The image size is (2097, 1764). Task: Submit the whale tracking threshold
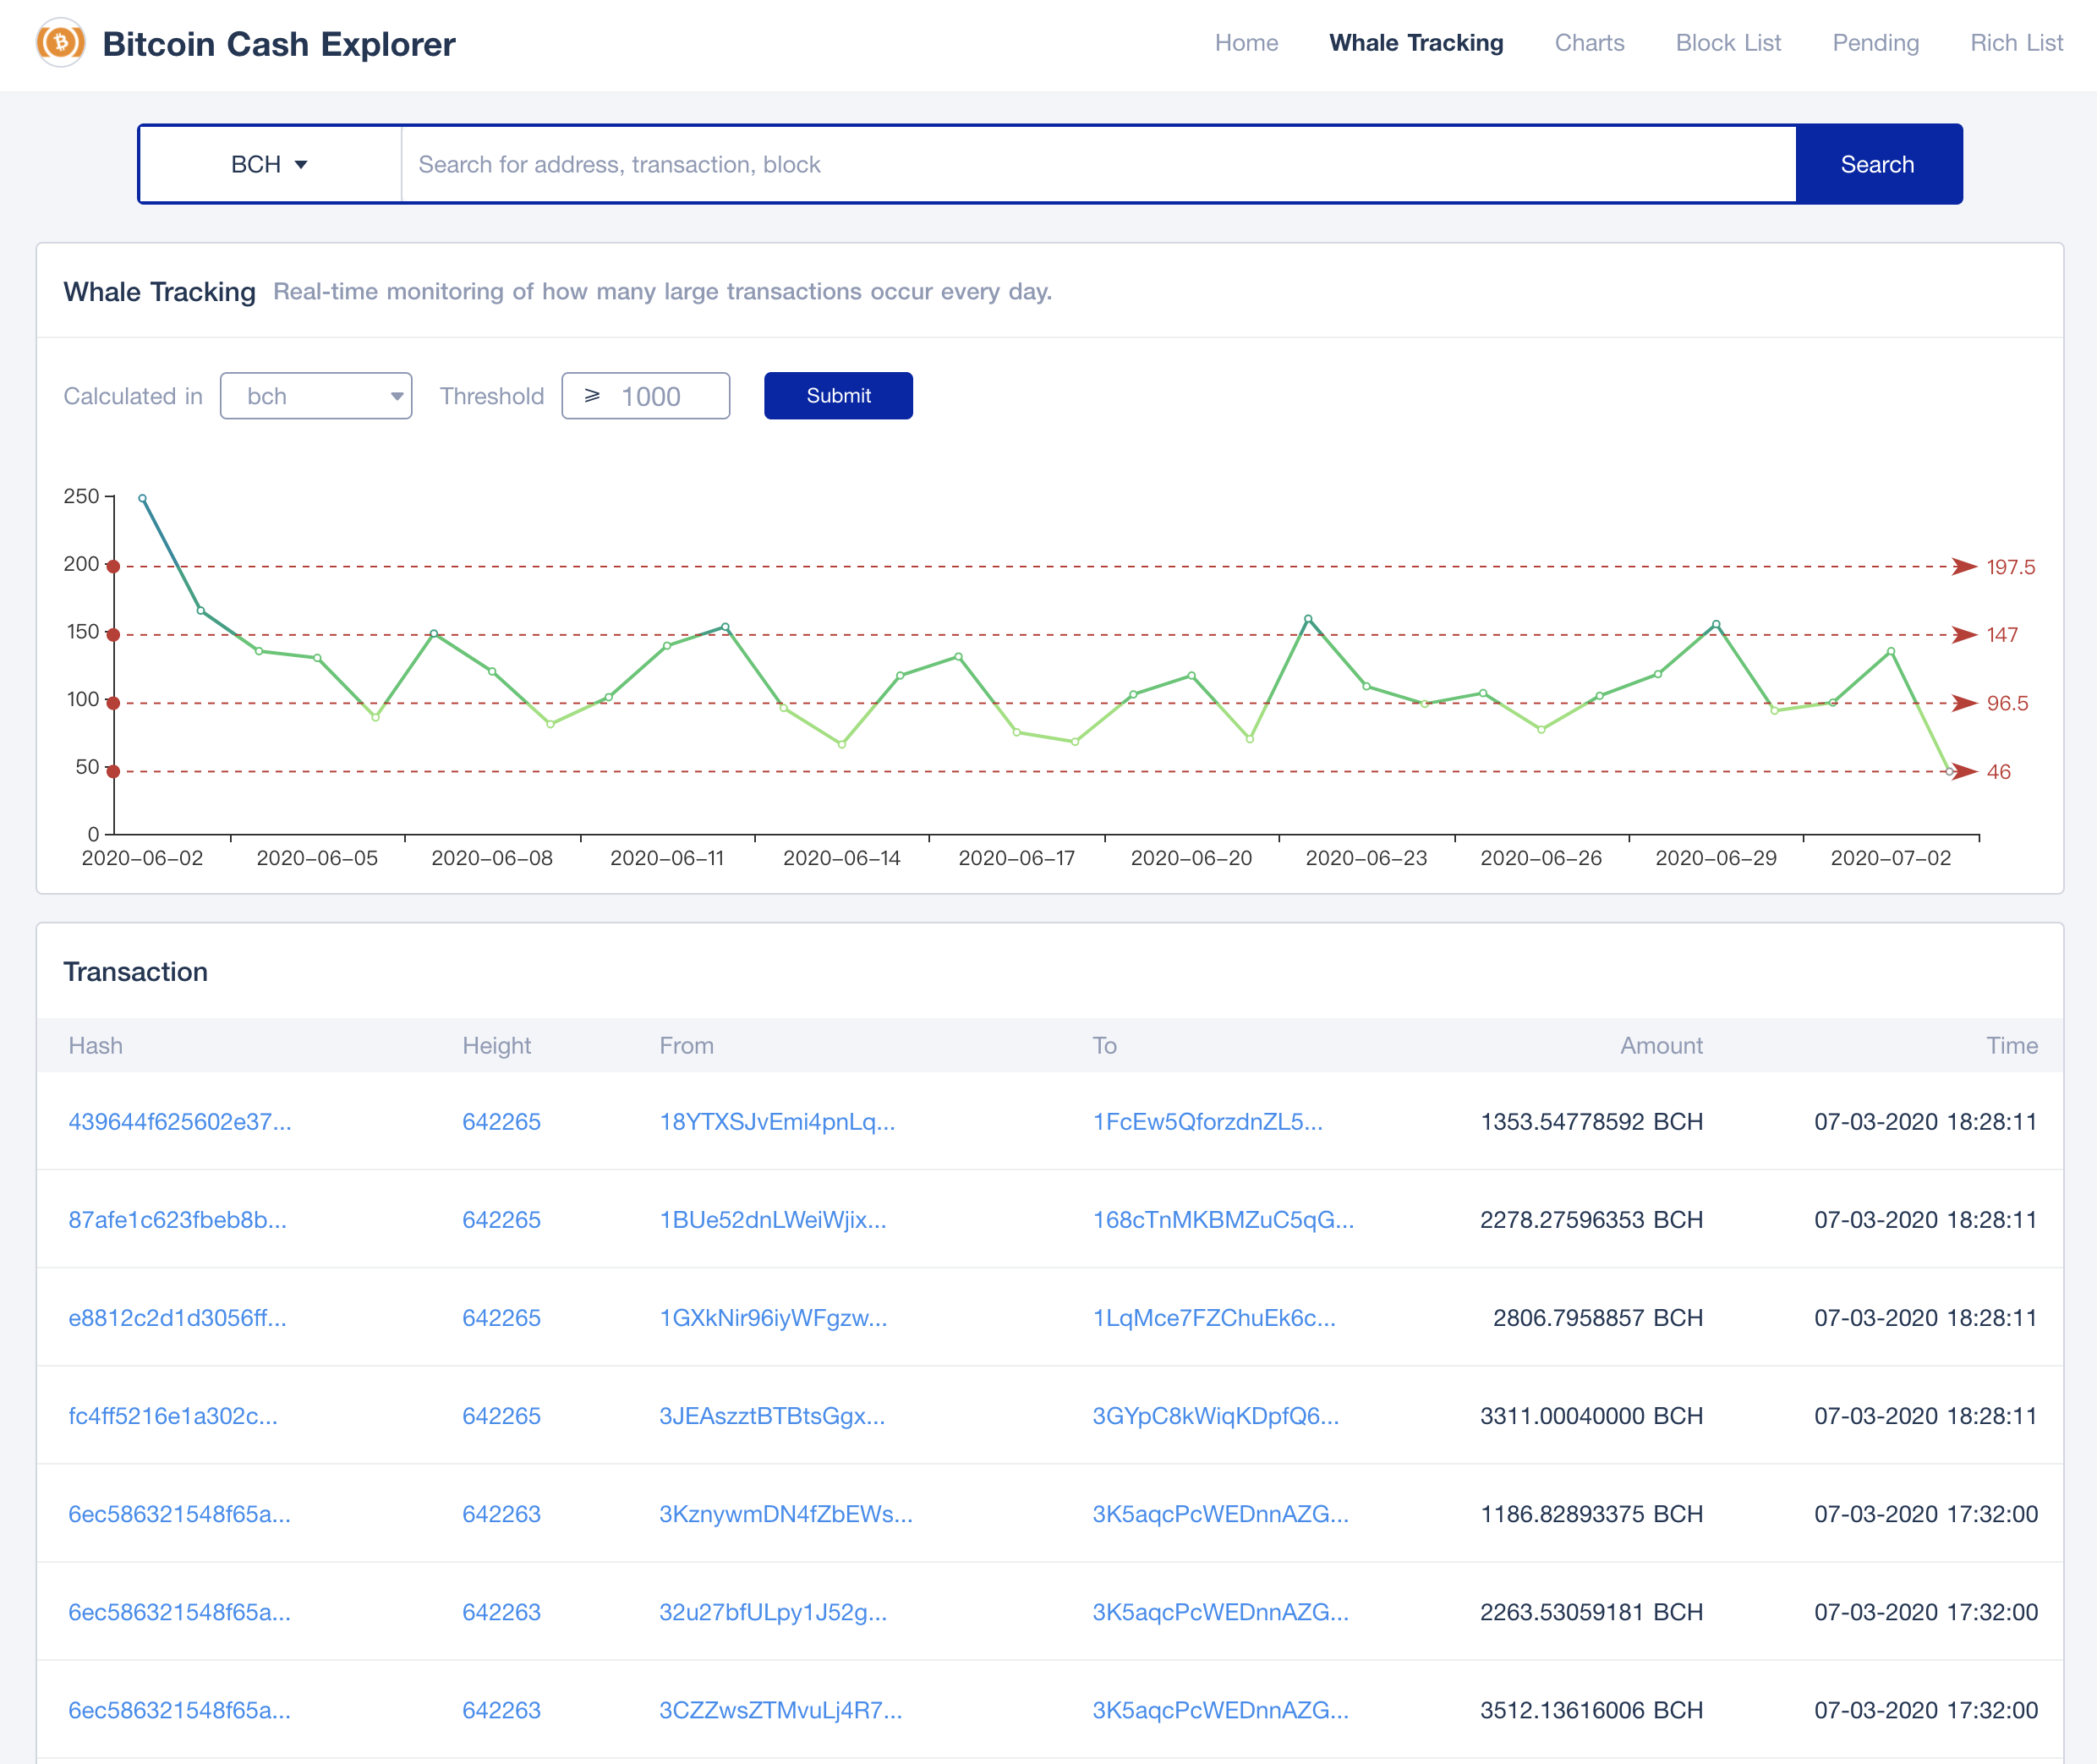pos(838,396)
